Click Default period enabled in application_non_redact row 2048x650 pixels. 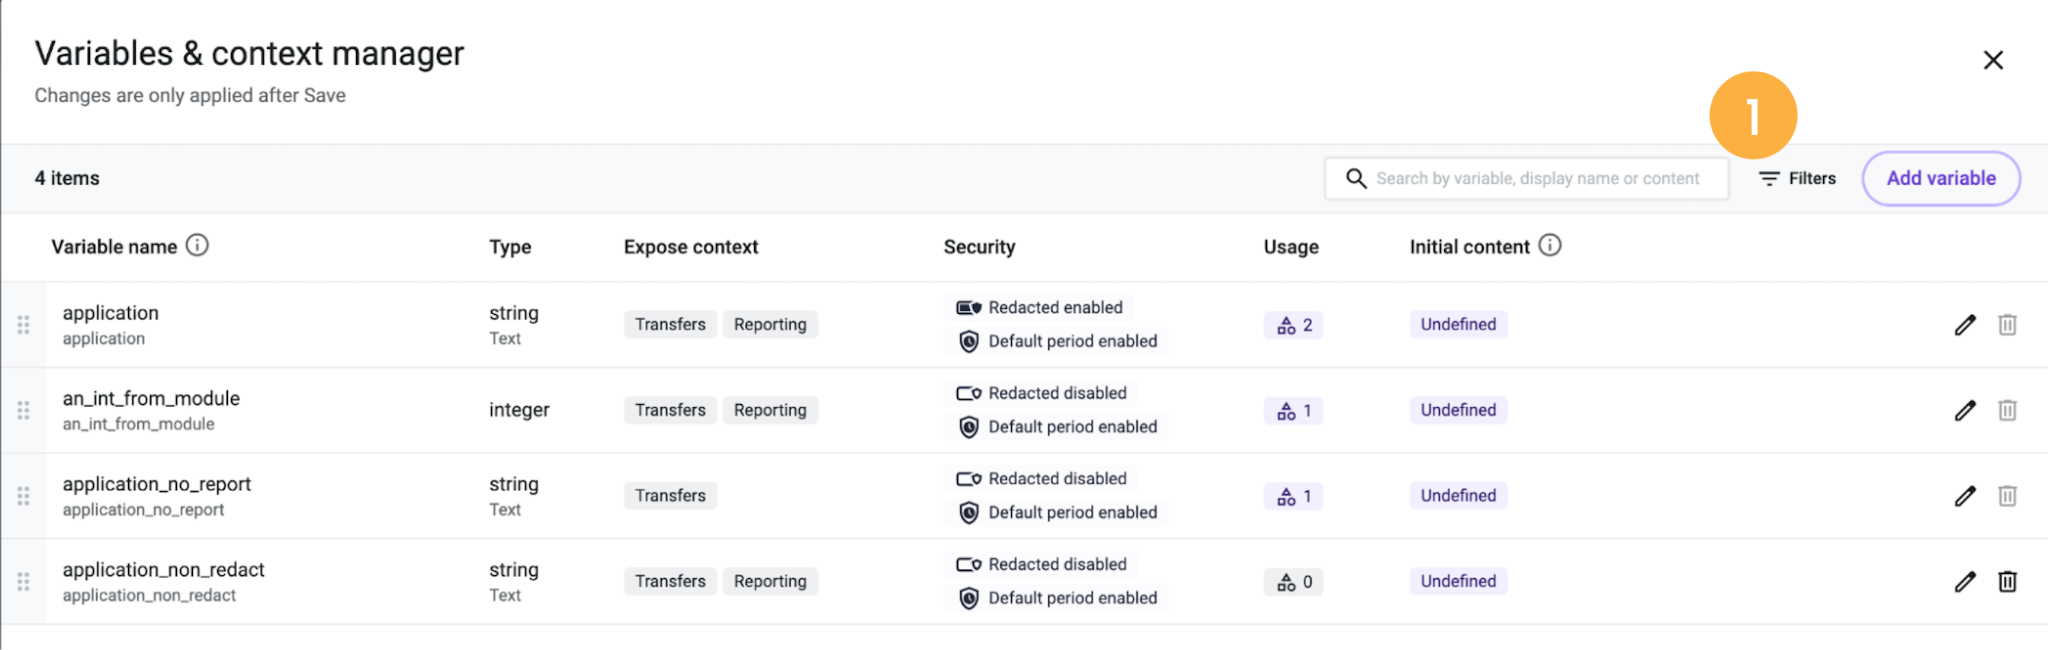pyautogui.click(x=1072, y=598)
